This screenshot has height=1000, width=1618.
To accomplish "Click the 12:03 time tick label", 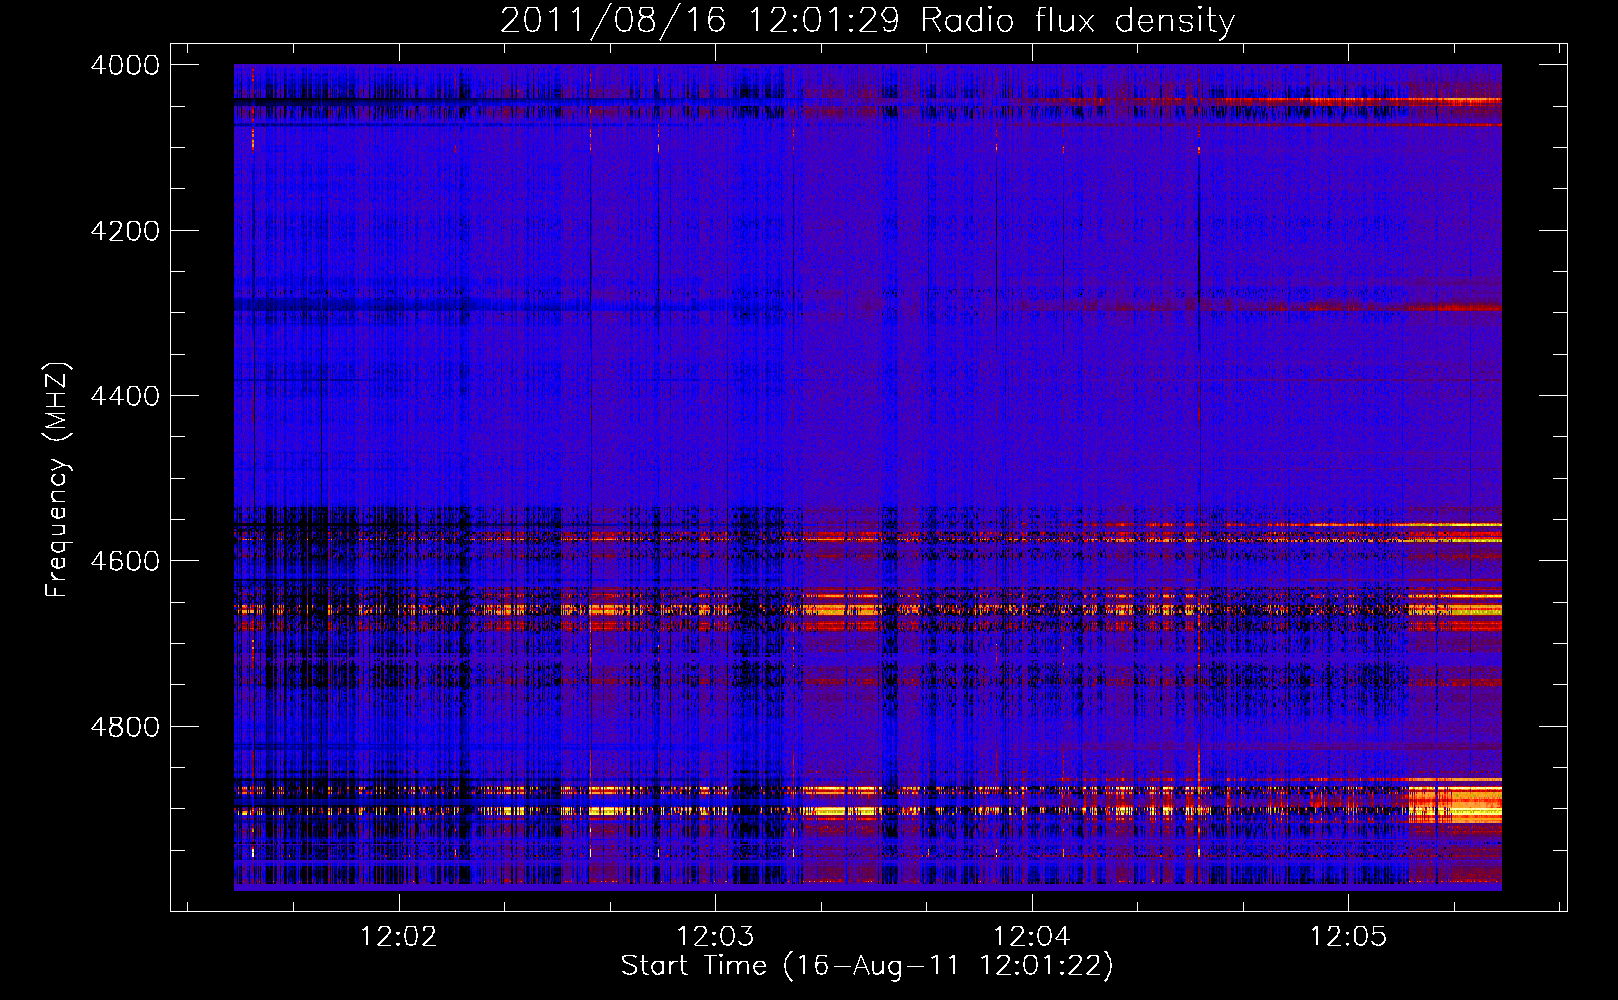I will (x=715, y=937).
